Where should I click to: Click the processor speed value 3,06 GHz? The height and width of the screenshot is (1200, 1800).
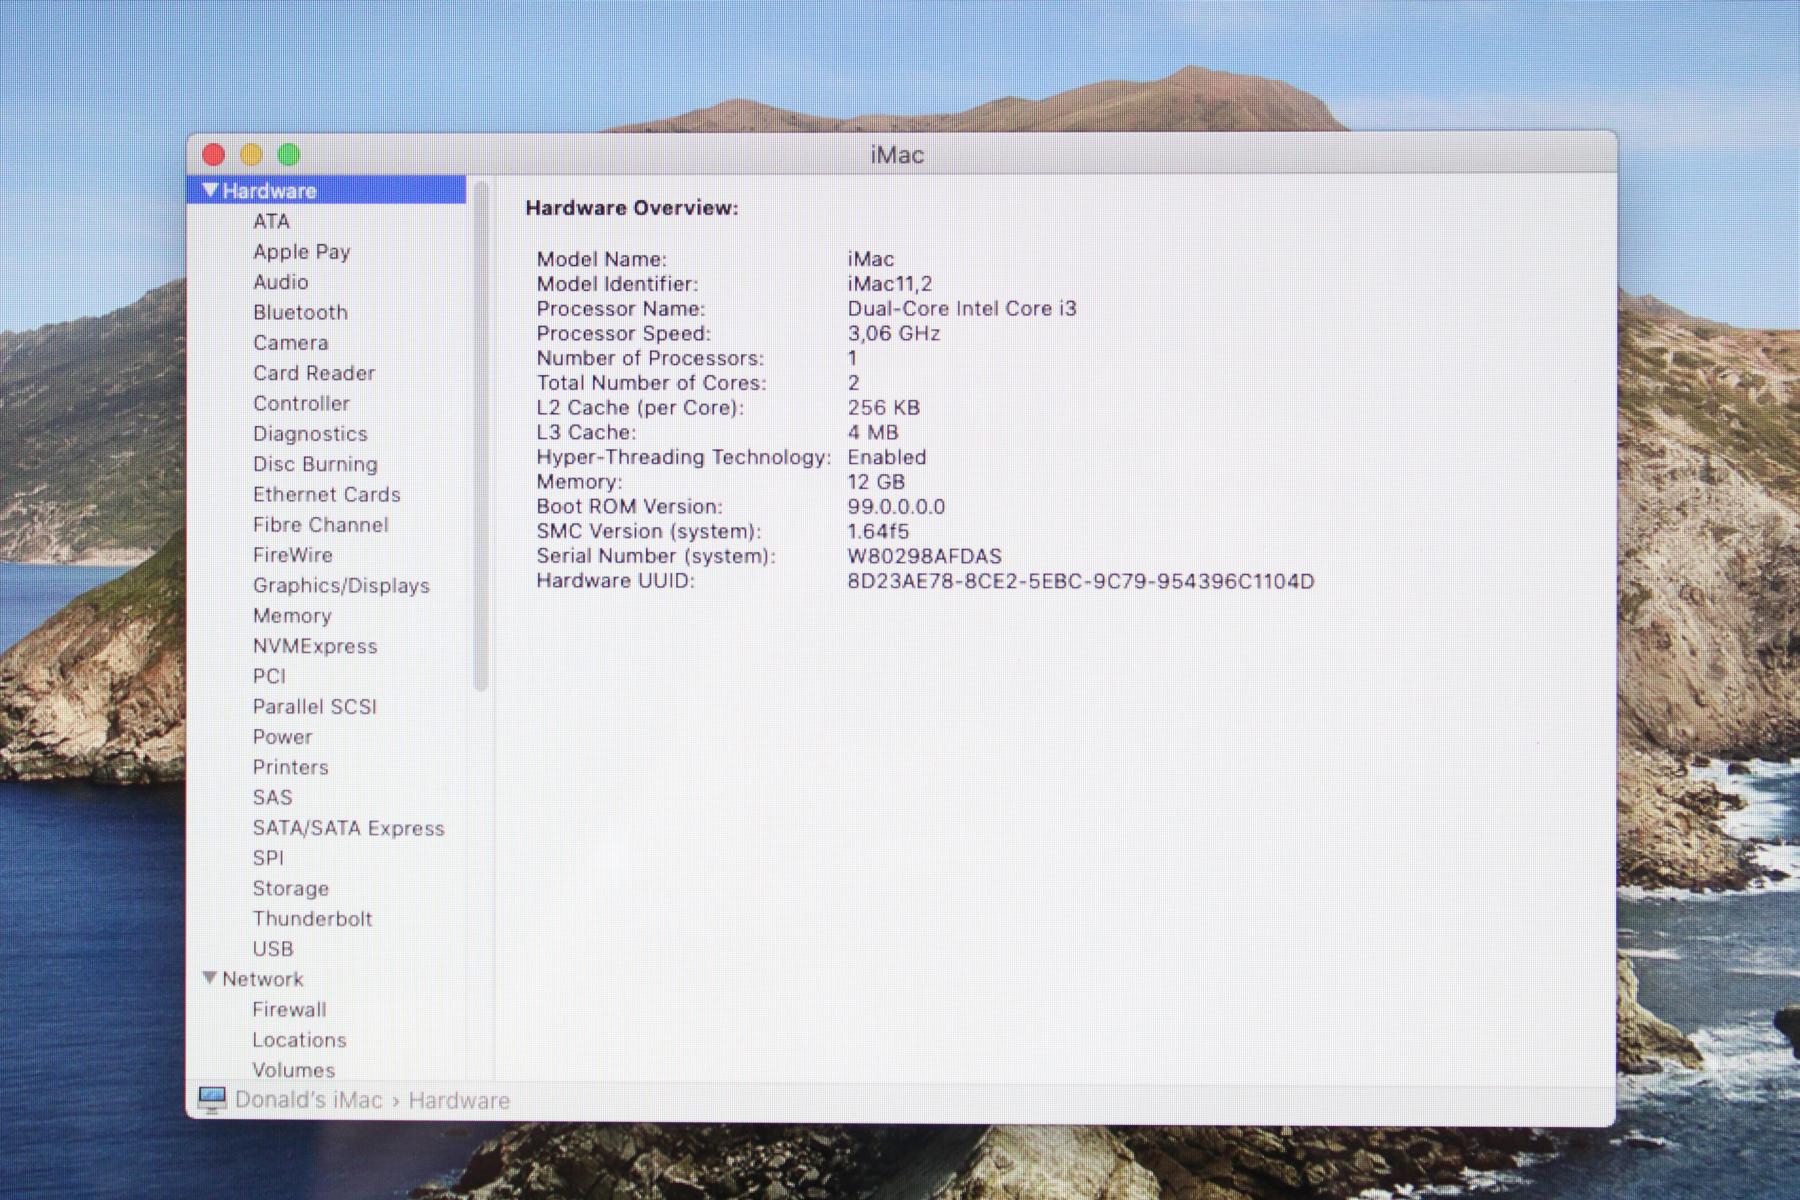894,333
